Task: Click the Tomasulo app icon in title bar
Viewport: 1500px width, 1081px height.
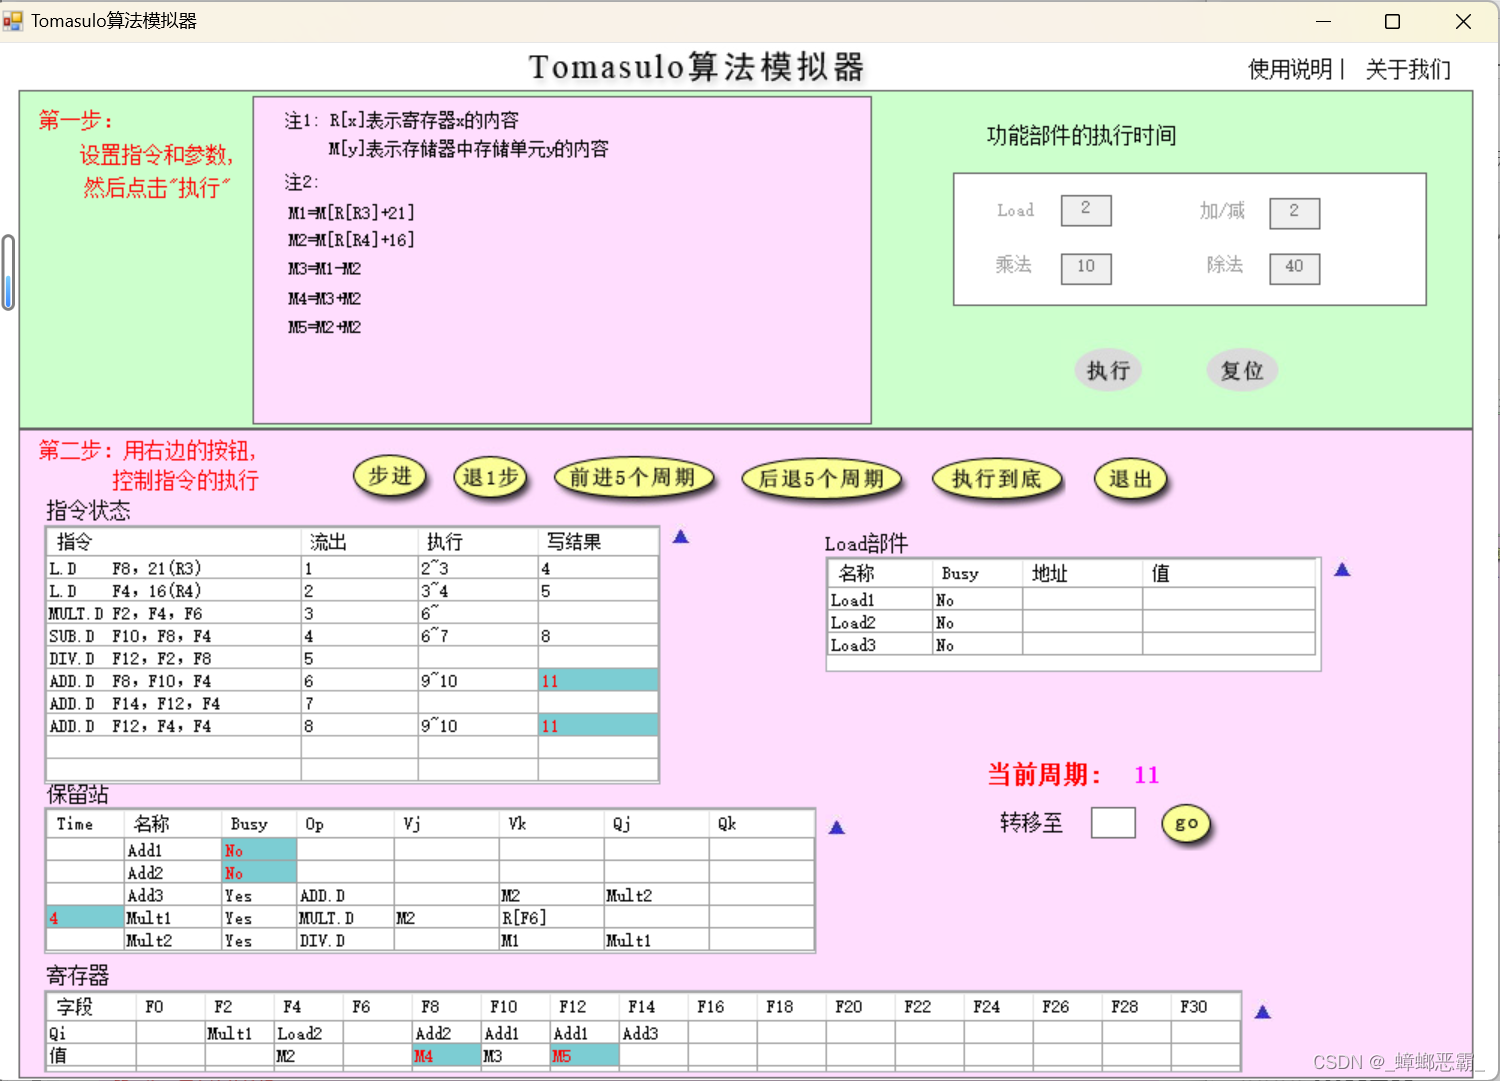Action: tap(13, 21)
